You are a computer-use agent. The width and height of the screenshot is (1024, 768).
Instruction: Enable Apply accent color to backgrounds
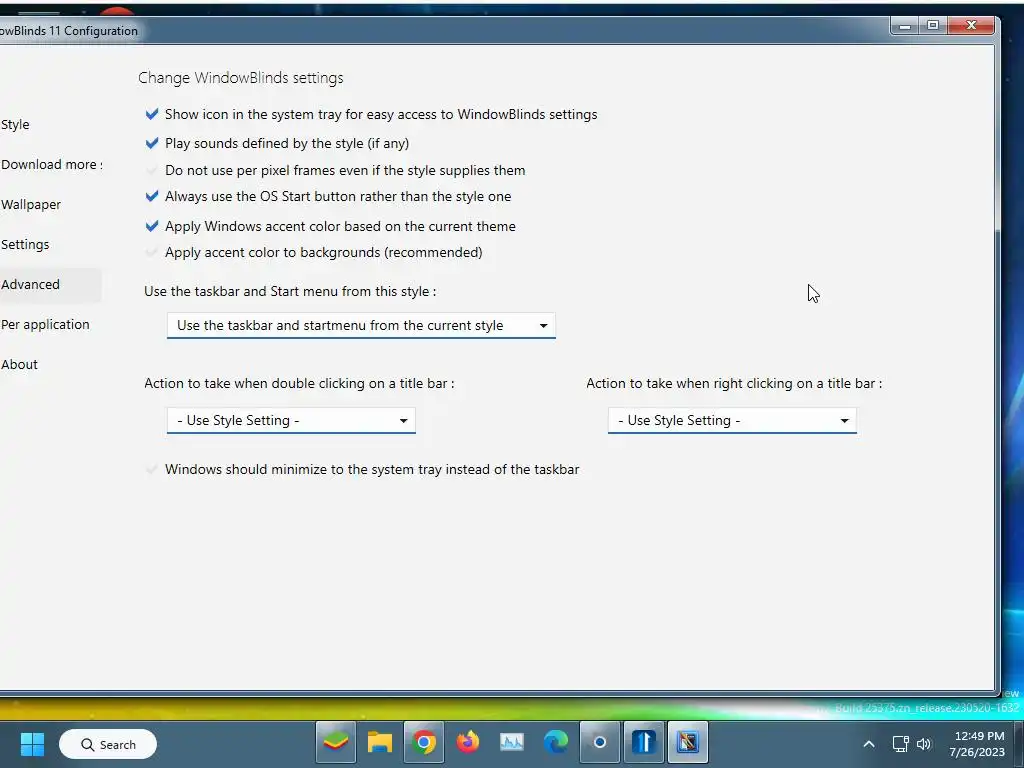coord(152,253)
